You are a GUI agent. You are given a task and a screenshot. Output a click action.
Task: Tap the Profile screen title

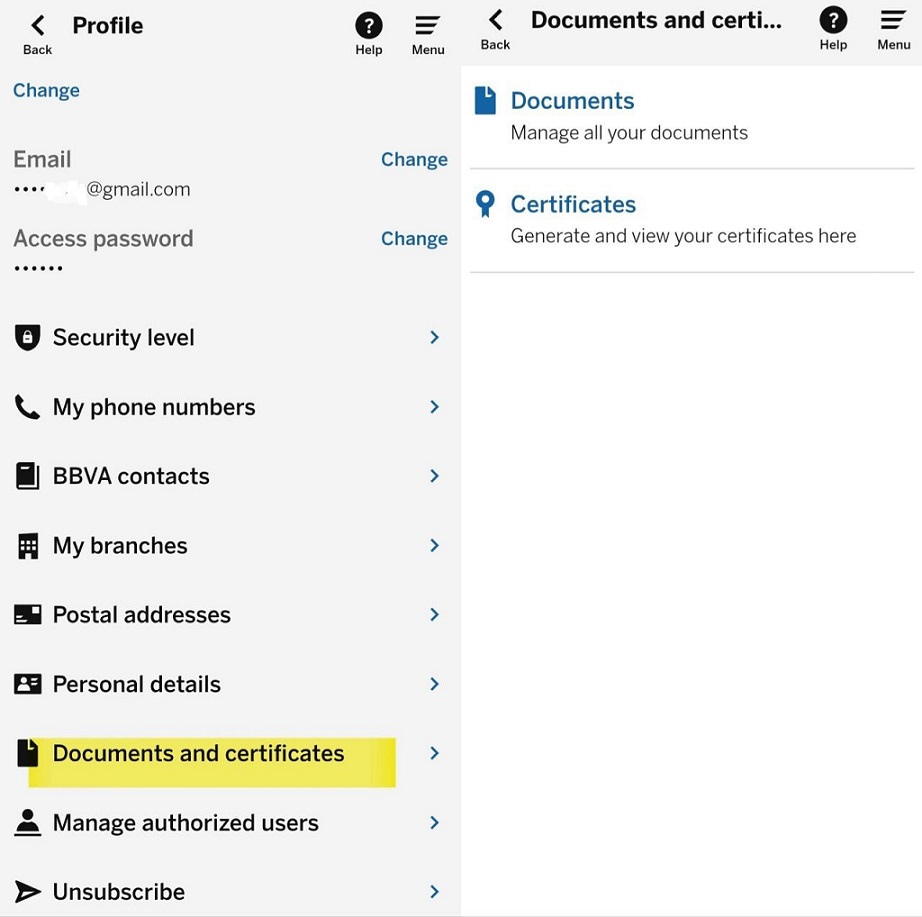(x=108, y=26)
